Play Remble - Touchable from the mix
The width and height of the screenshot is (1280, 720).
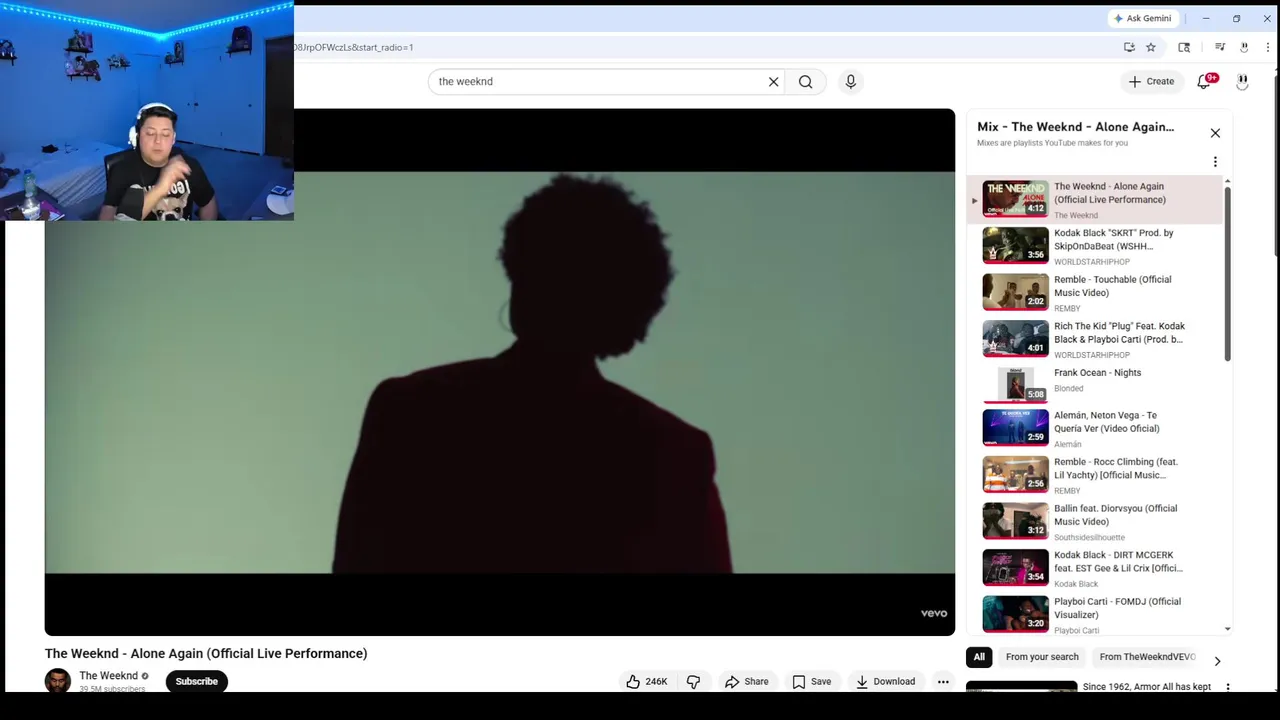[x=1095, y=293]
